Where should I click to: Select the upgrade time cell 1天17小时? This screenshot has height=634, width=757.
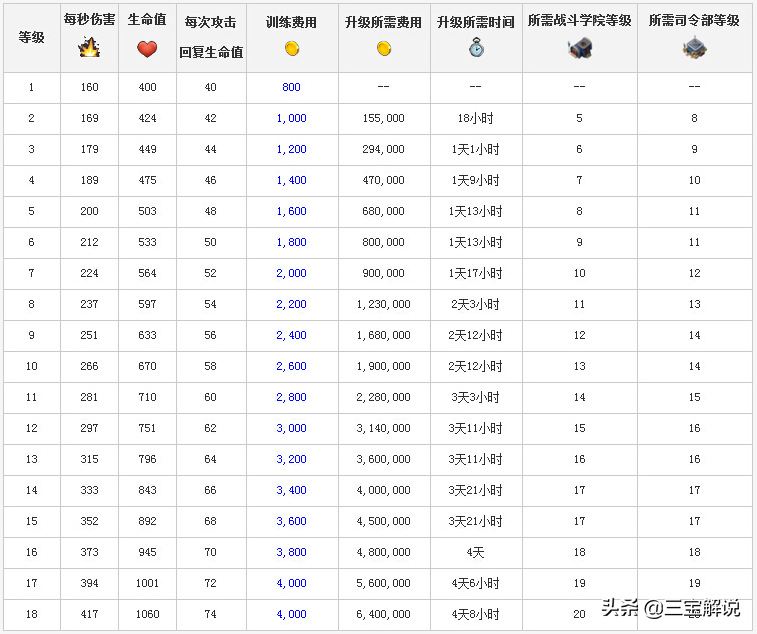pyautogui.click(x=476, y=273)
